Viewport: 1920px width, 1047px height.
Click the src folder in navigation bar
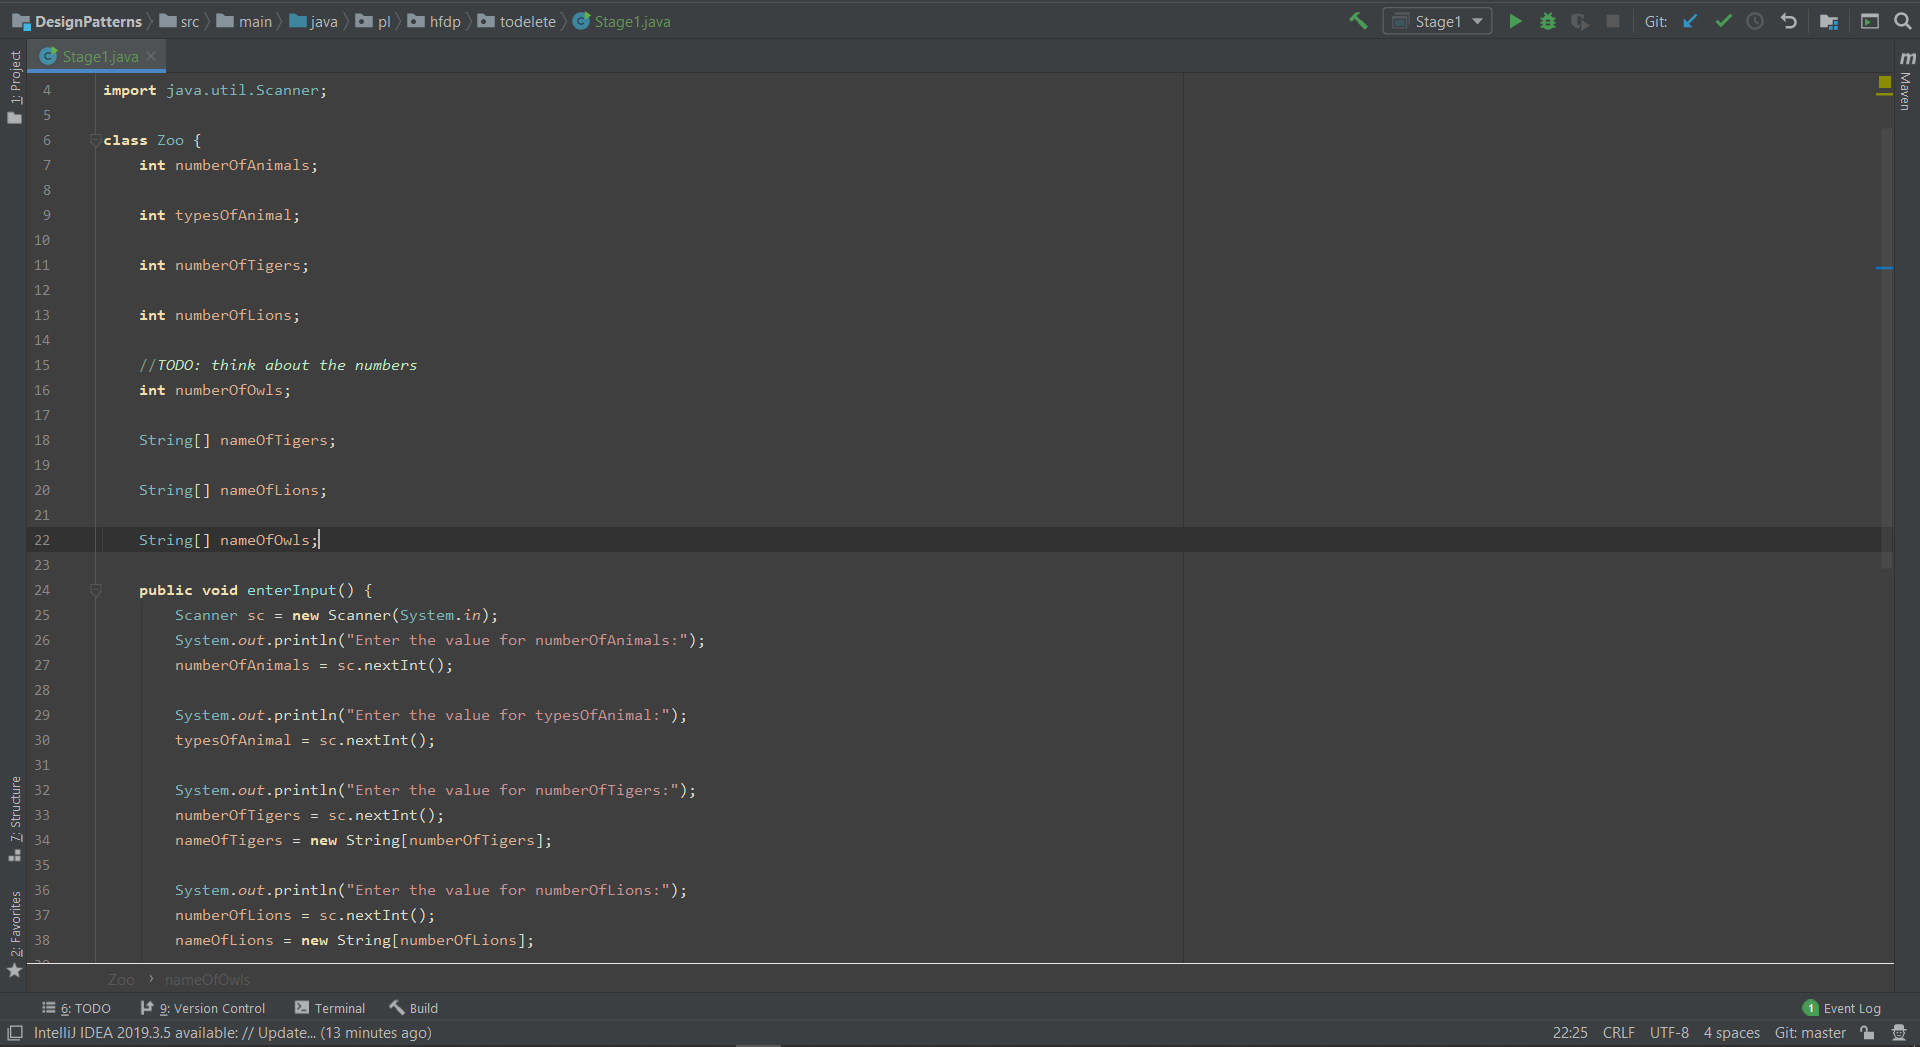[x=180, y=21]
